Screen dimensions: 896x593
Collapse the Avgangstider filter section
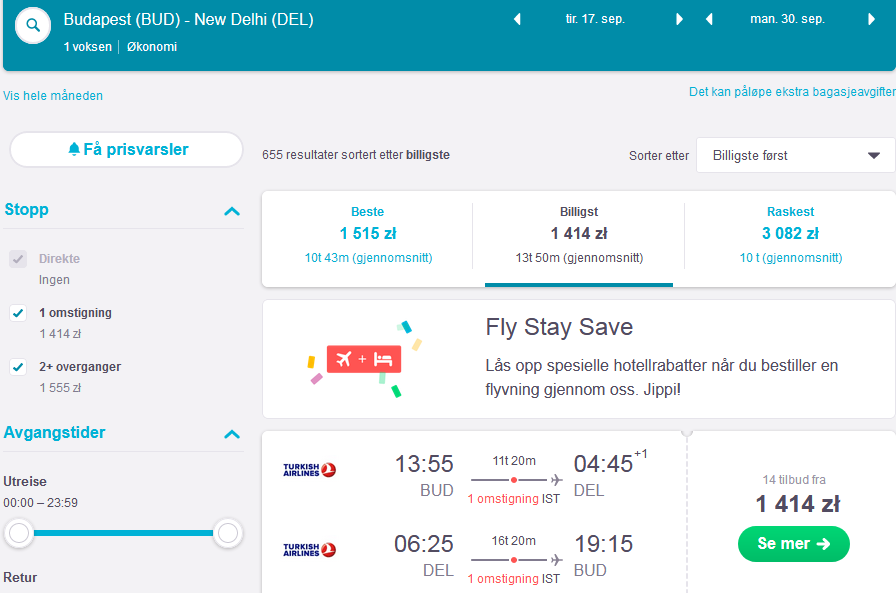232,434
